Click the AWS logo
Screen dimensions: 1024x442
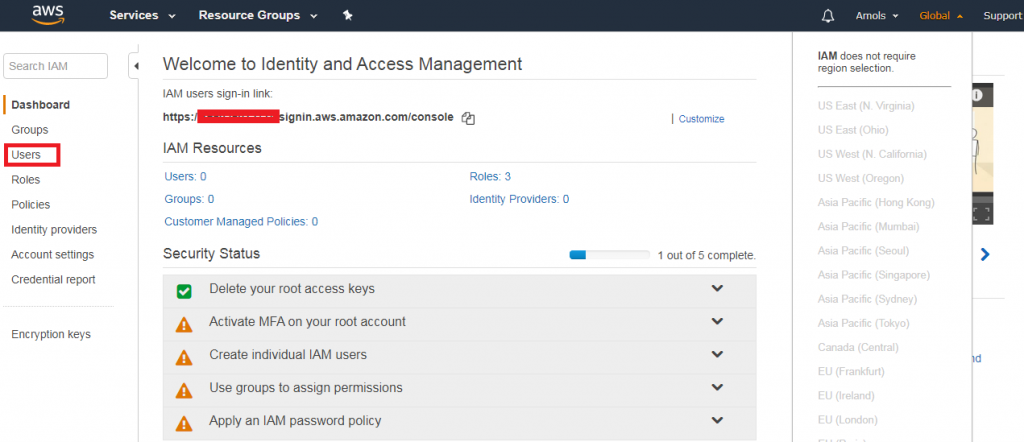coord(46,14)
